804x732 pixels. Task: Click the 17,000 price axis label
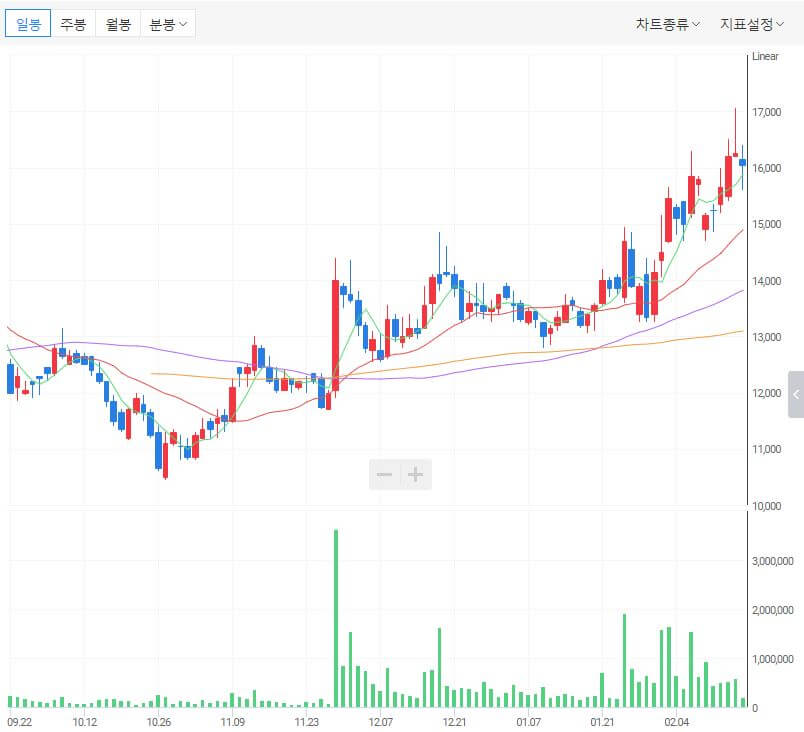coord(767,112)
